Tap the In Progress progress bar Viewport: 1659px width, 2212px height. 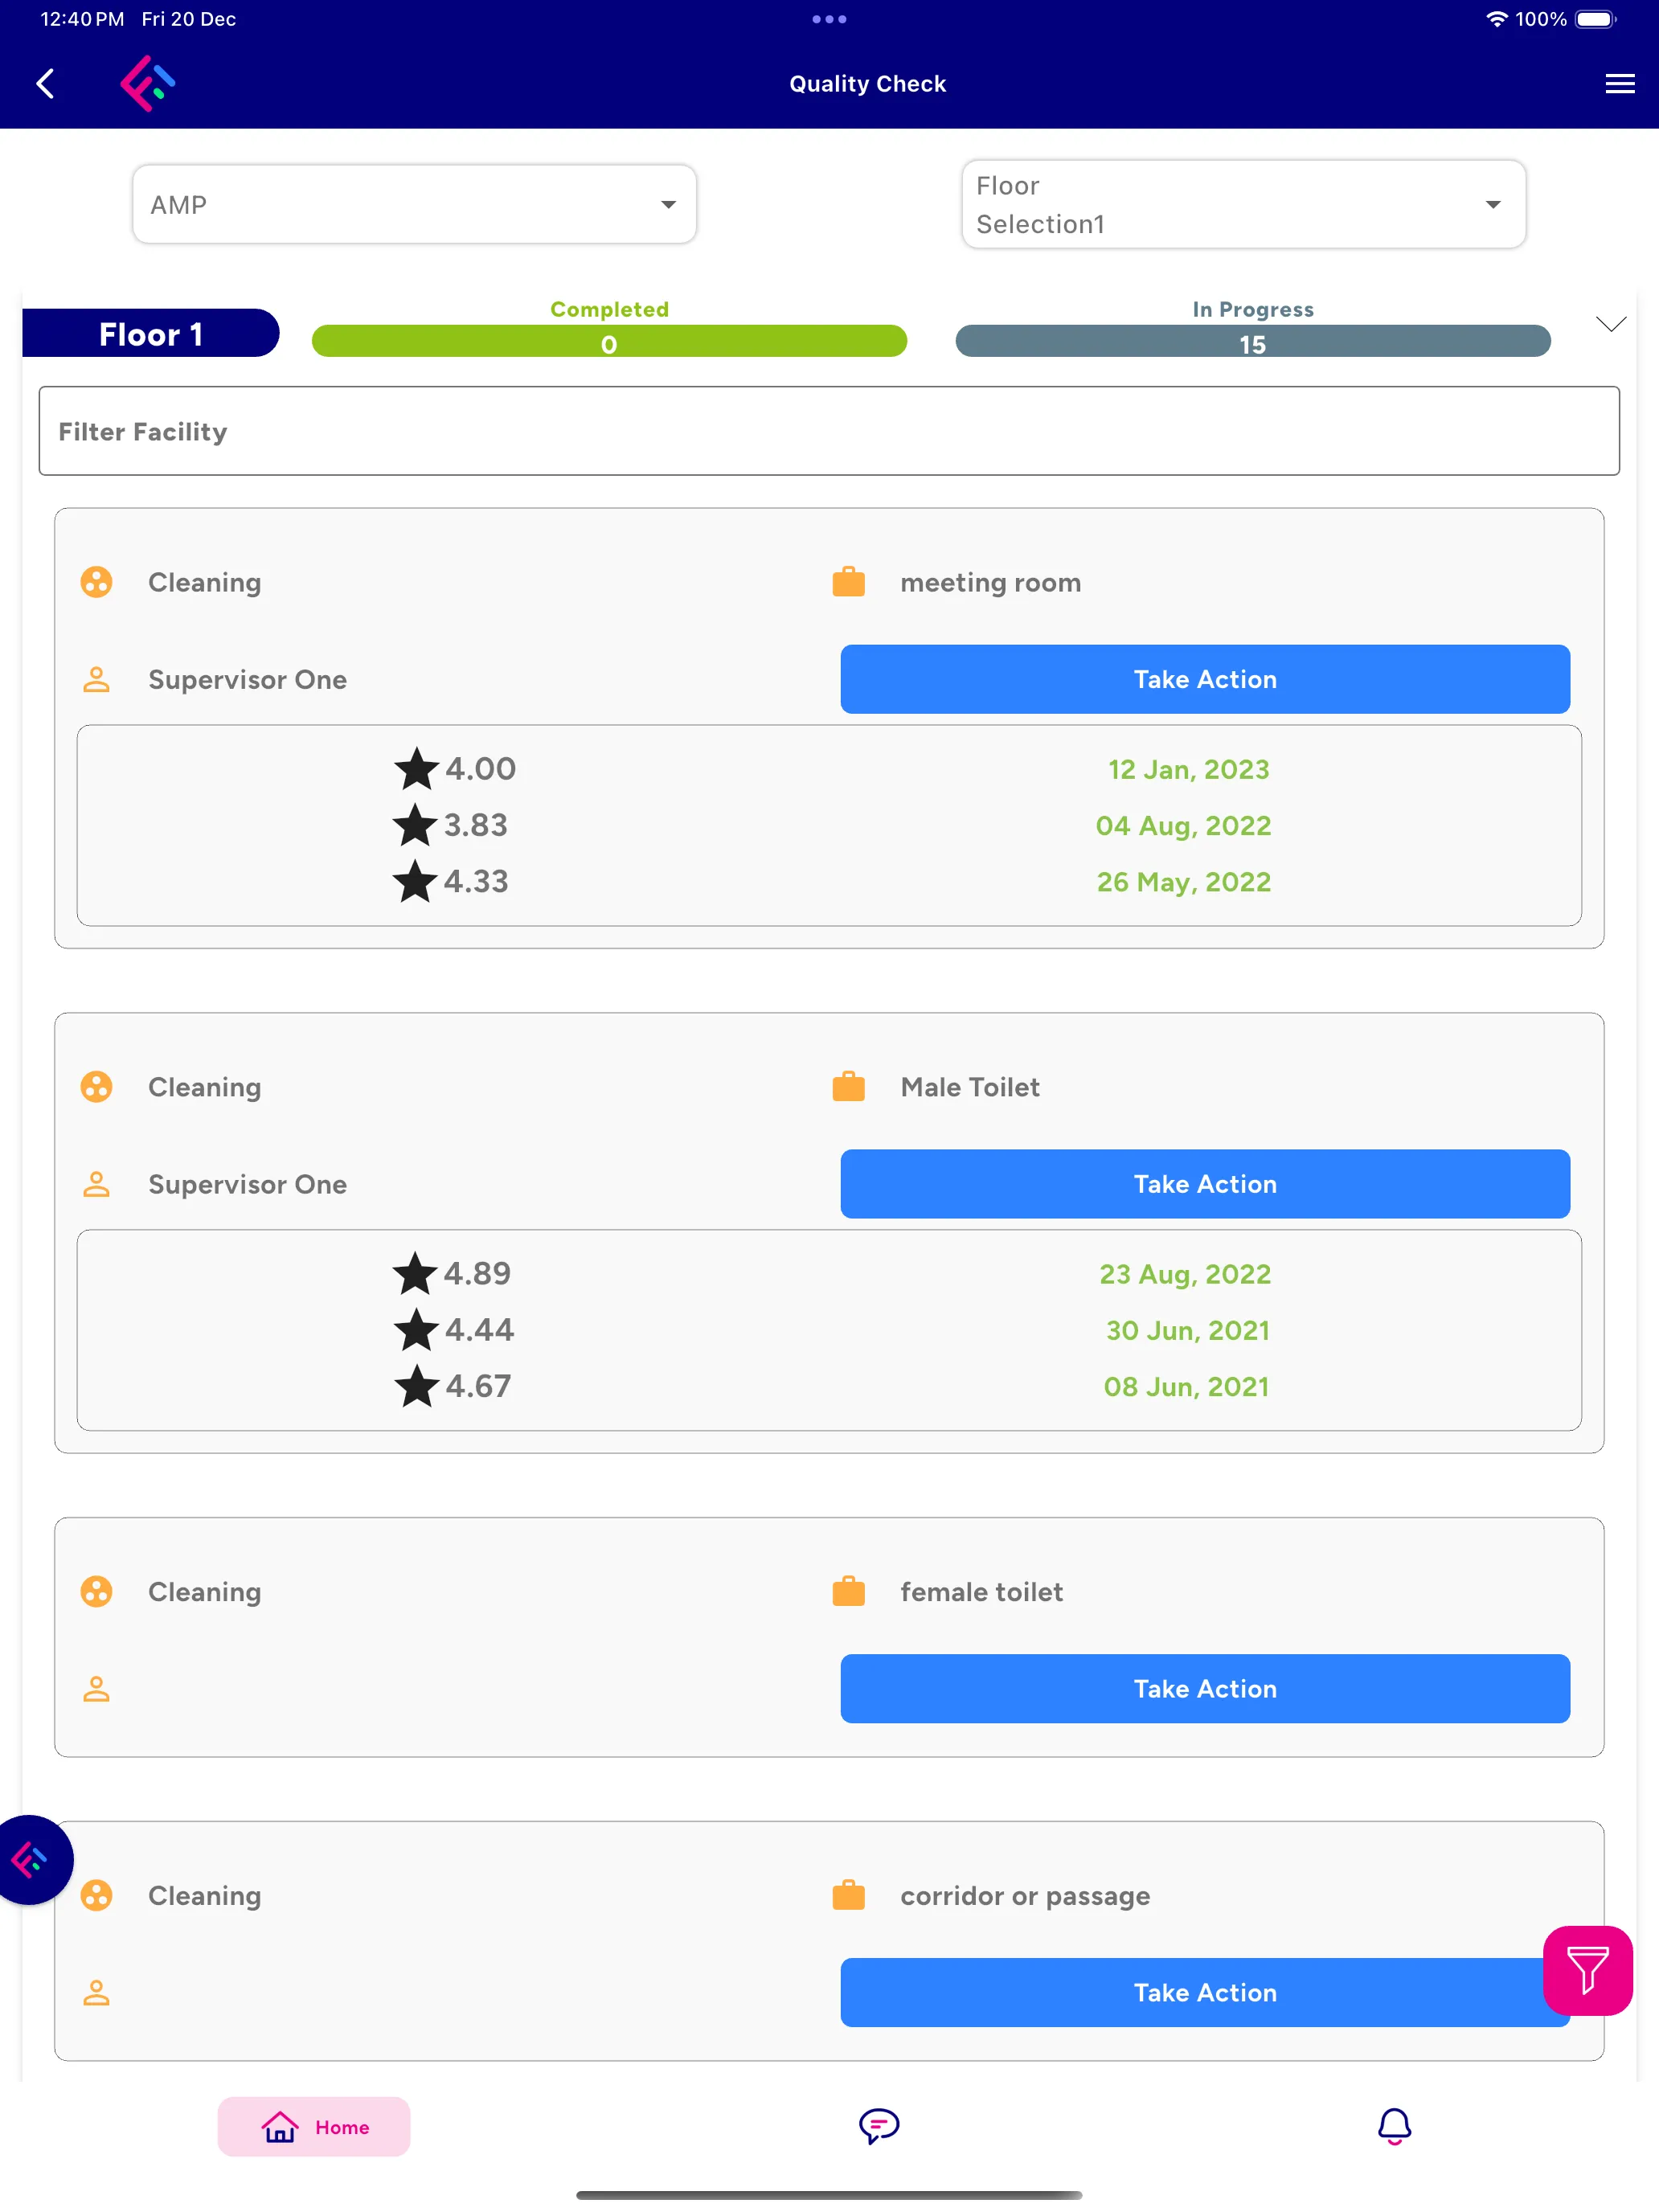[1251, 340]
